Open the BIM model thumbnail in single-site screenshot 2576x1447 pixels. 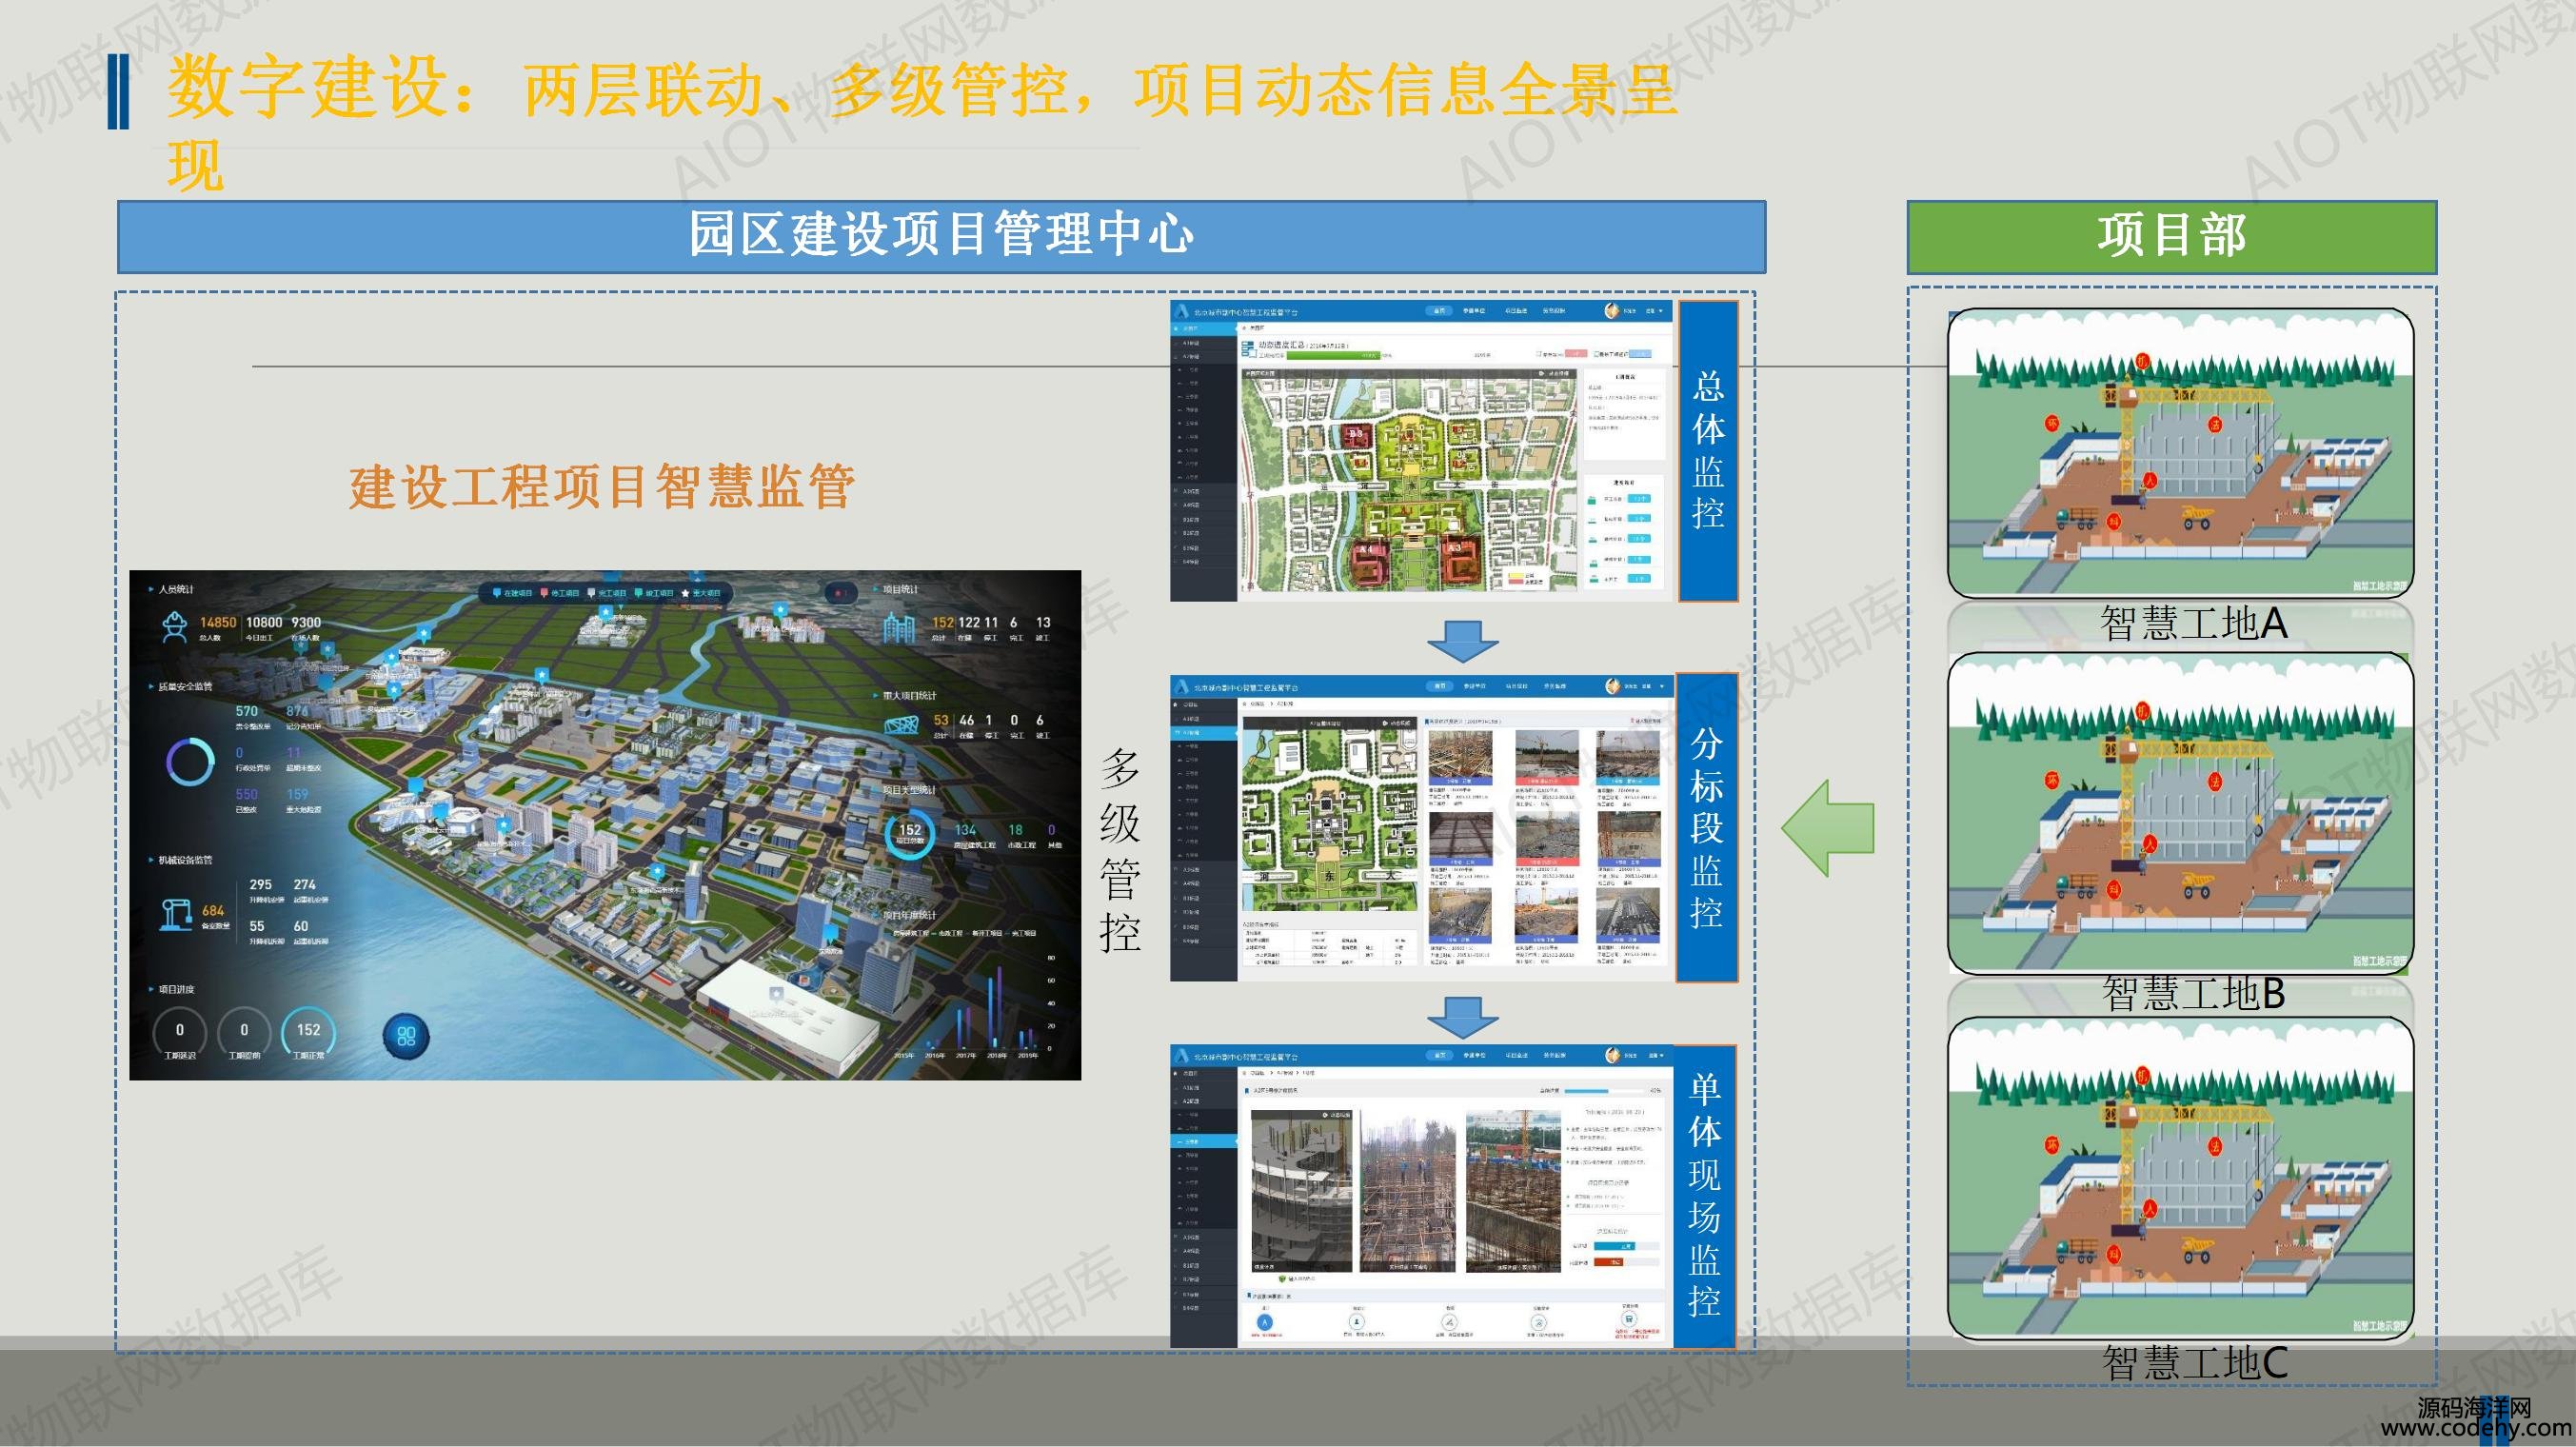(x=1301, y=1189)
